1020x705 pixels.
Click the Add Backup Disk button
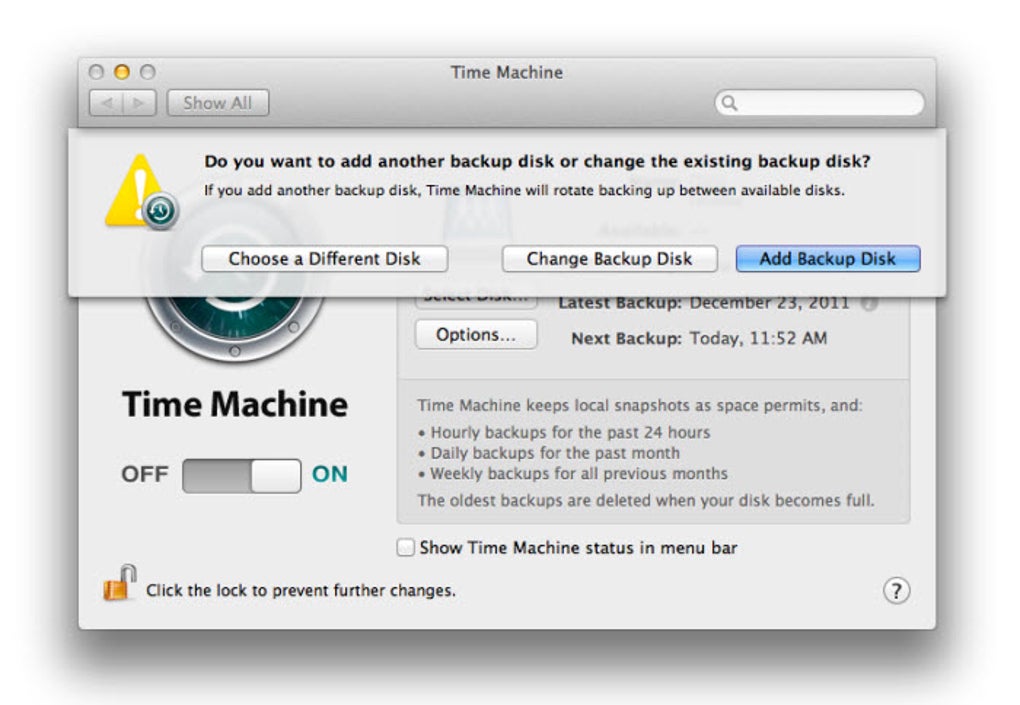point(828,258)
